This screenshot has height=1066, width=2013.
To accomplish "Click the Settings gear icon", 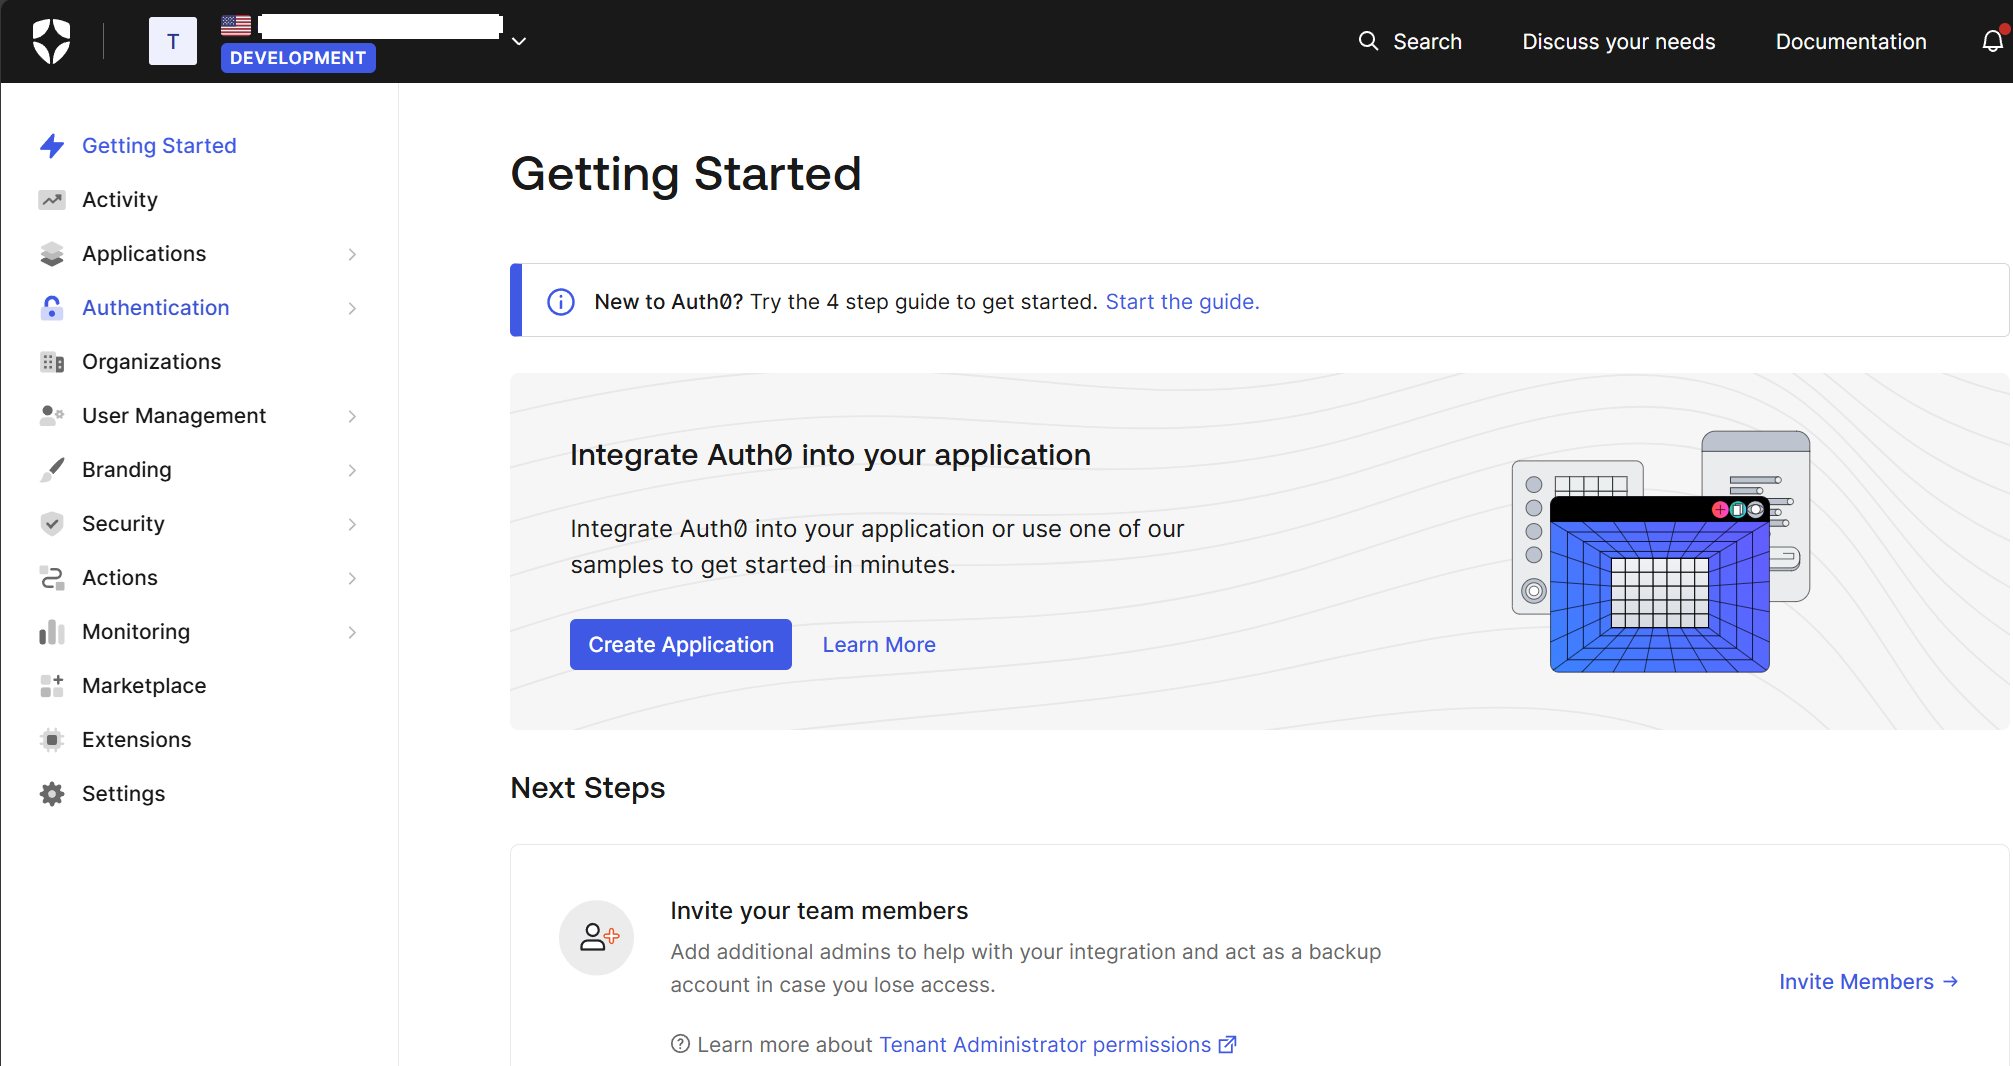I will (52, 794).
